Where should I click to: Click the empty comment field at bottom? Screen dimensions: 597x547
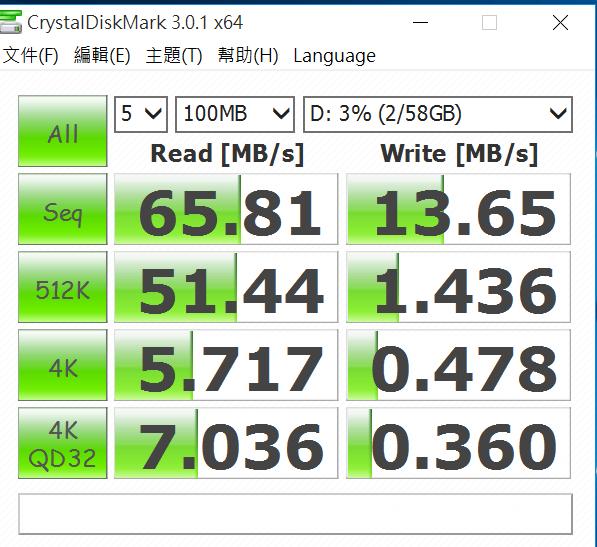295,514
